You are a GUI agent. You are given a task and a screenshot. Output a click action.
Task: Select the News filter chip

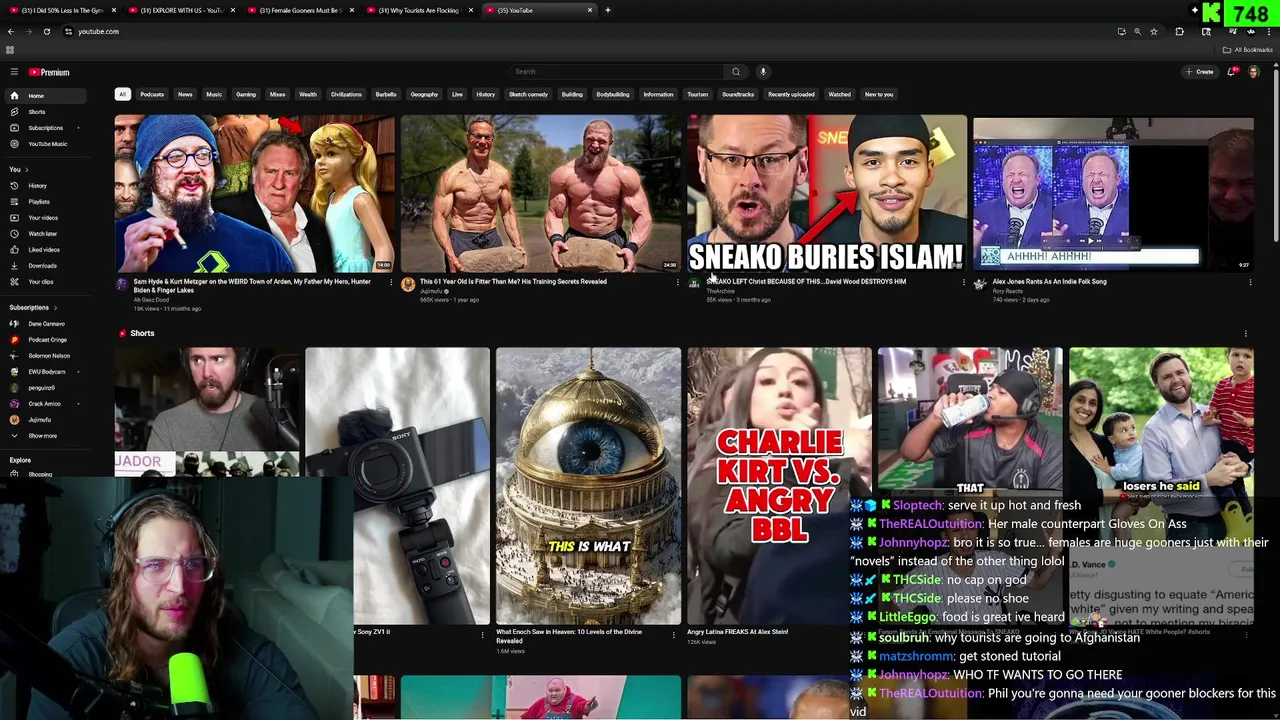pos(185,95)
